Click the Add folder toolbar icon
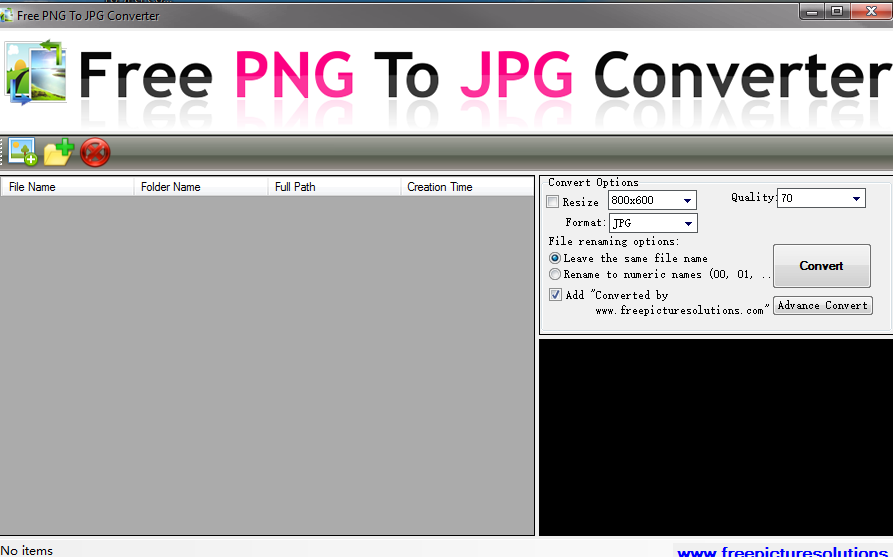Screen dimensions: 893x557 coord(59,151)
